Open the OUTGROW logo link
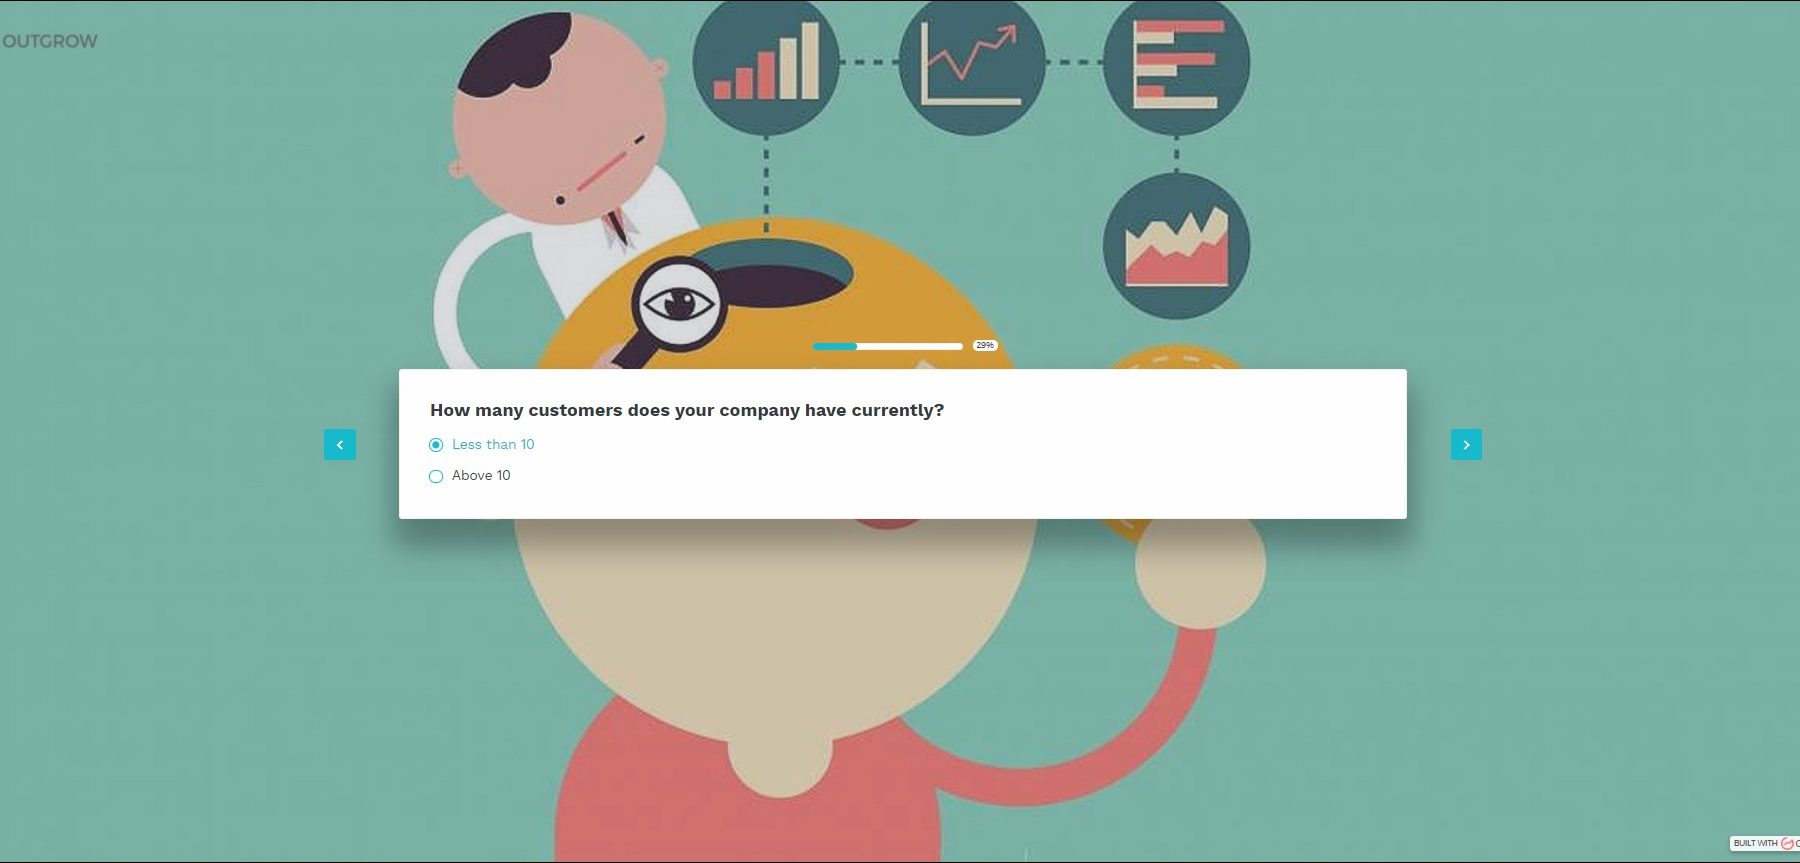The height and width of the screenshot is (863, 1800). click(x=50, y=41)
